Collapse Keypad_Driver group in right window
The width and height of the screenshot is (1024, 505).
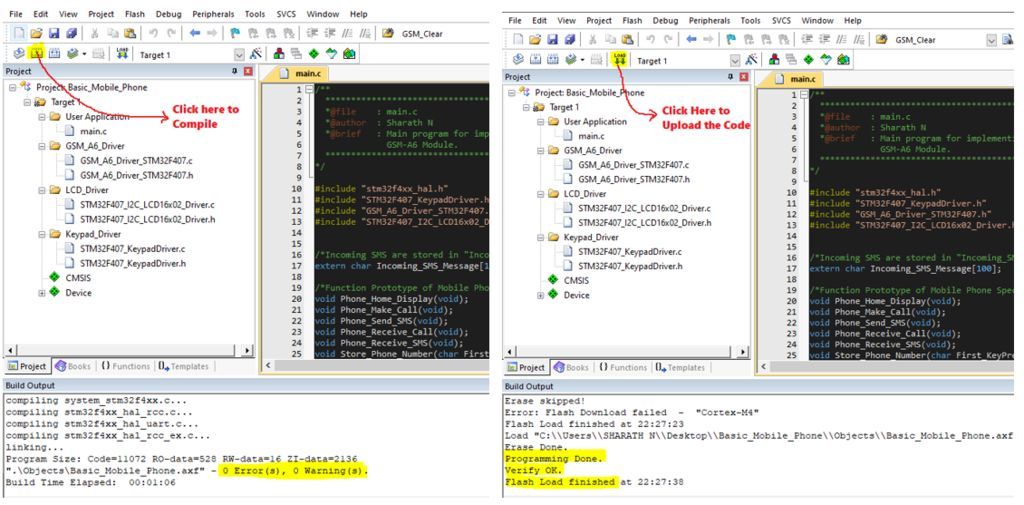pyautogui.click(x=540, y=237)
